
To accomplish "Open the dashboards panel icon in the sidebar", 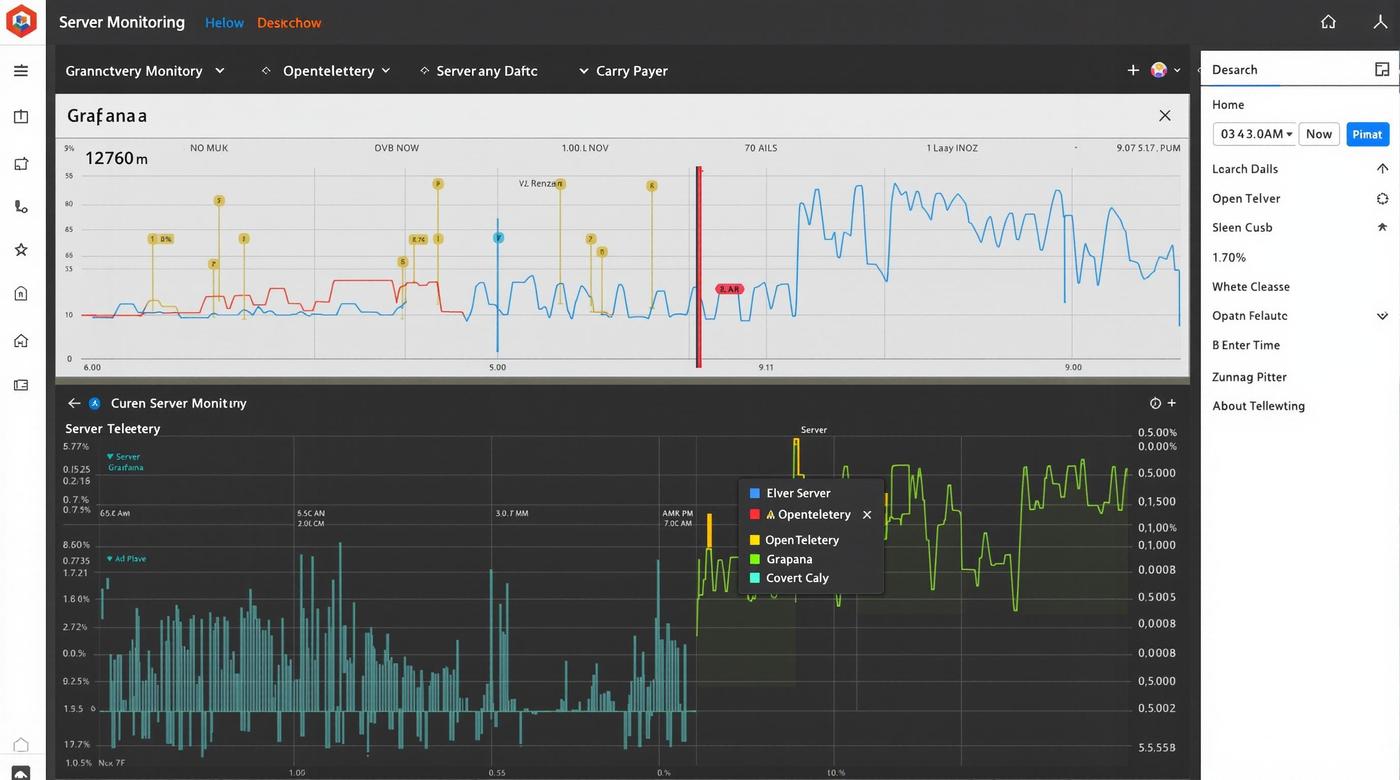I will (20, 115).
